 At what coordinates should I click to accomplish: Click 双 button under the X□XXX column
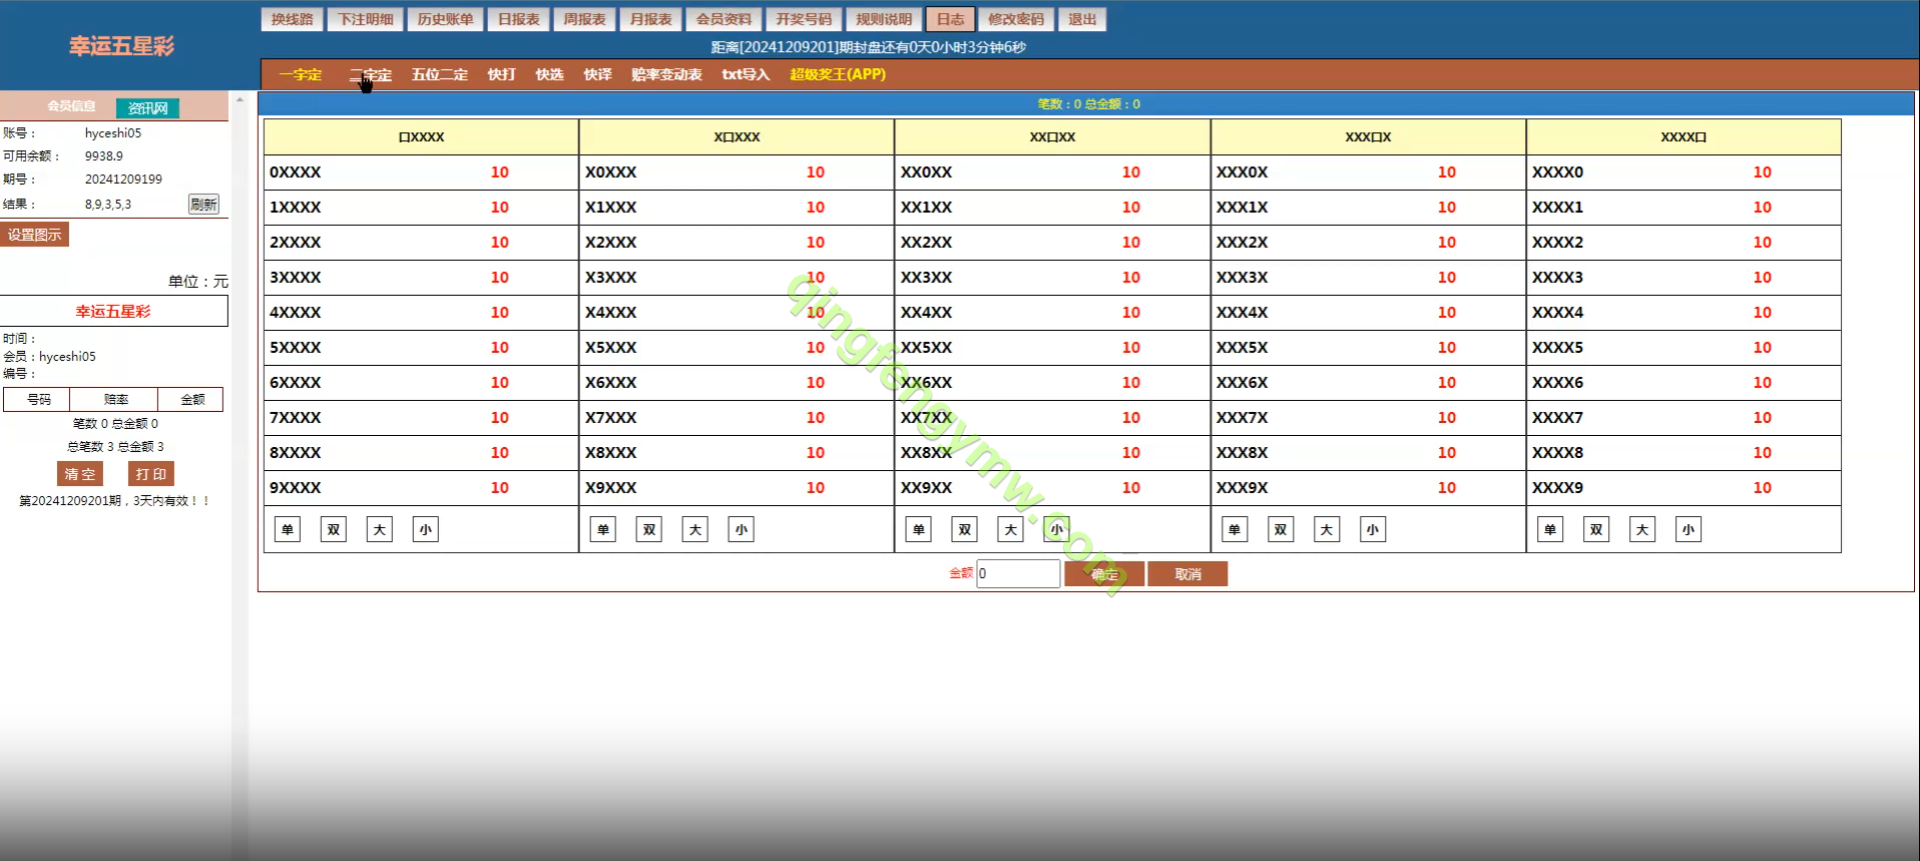point(649,530)
